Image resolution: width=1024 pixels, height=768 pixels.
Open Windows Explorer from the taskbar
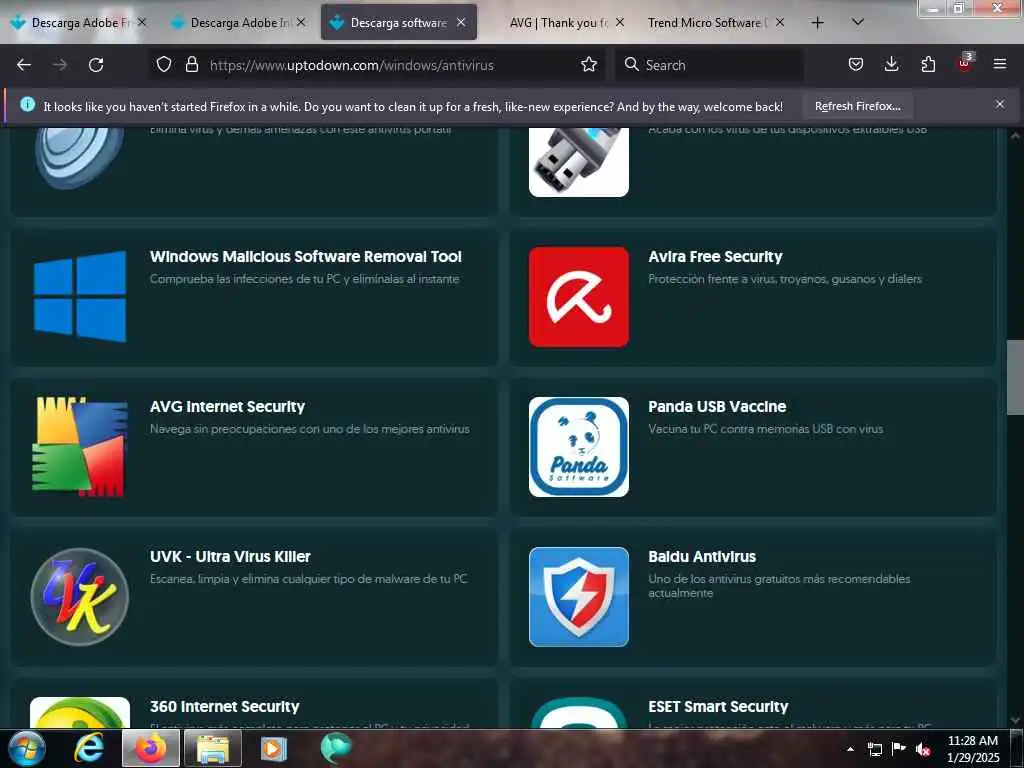[x=213, y=748]
